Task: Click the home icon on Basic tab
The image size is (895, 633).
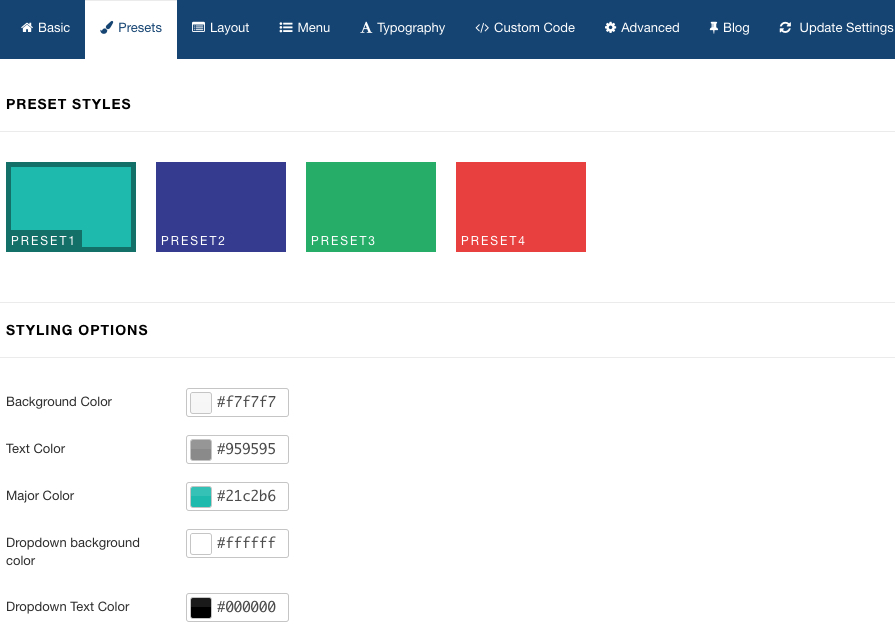Action: pos(27,28)
